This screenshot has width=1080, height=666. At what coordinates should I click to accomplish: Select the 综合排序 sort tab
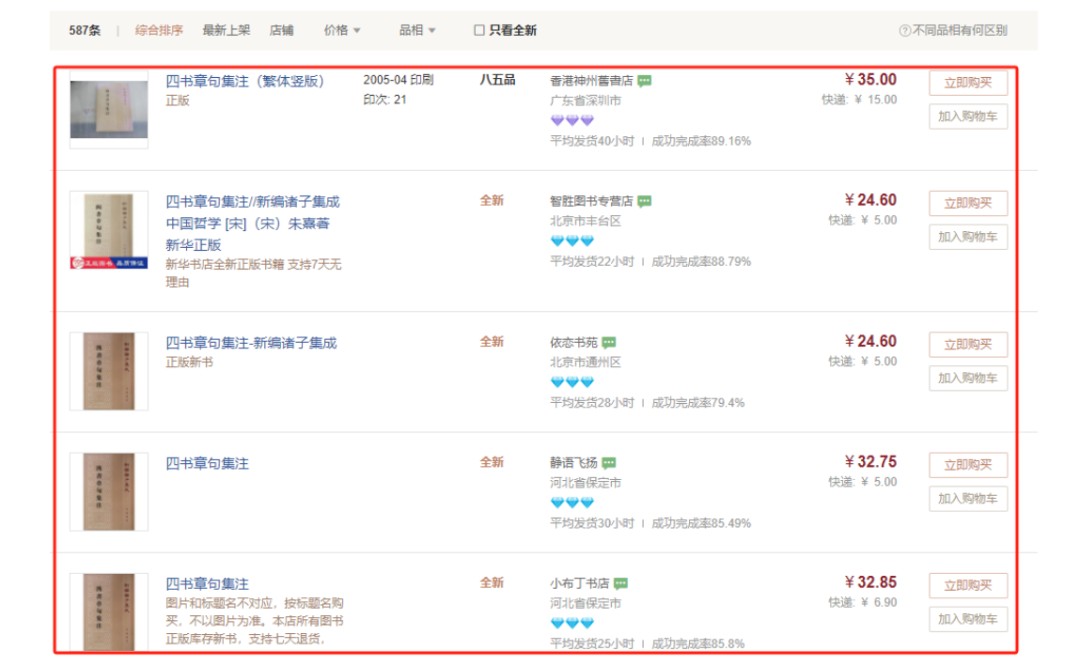(x=159, y=30)
